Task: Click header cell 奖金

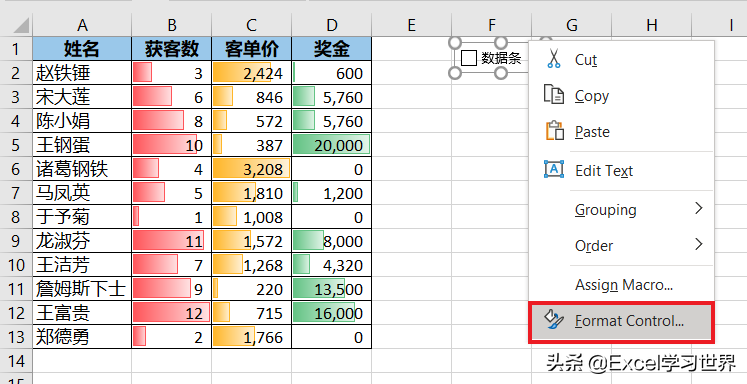Action: pos(332,49)
